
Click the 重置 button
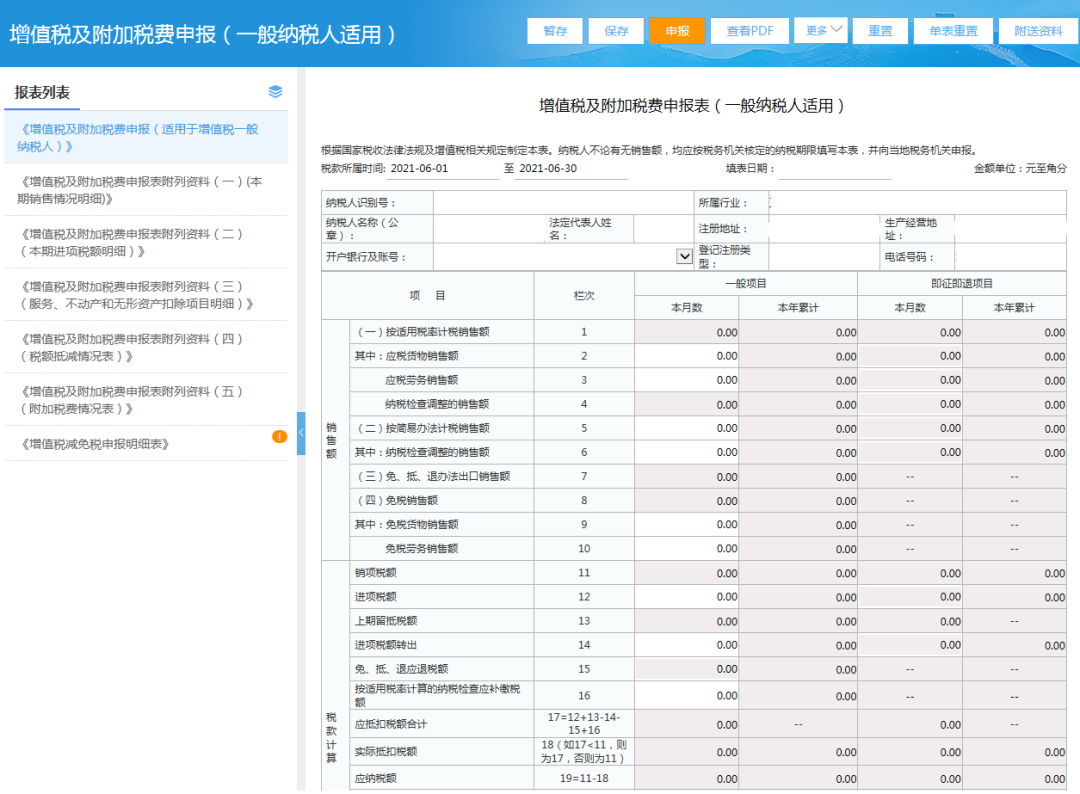pos(880,31)
